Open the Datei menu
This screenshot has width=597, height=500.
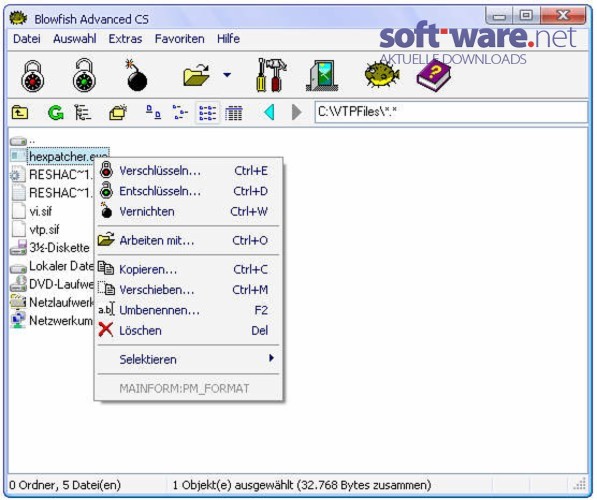(27, 39)
